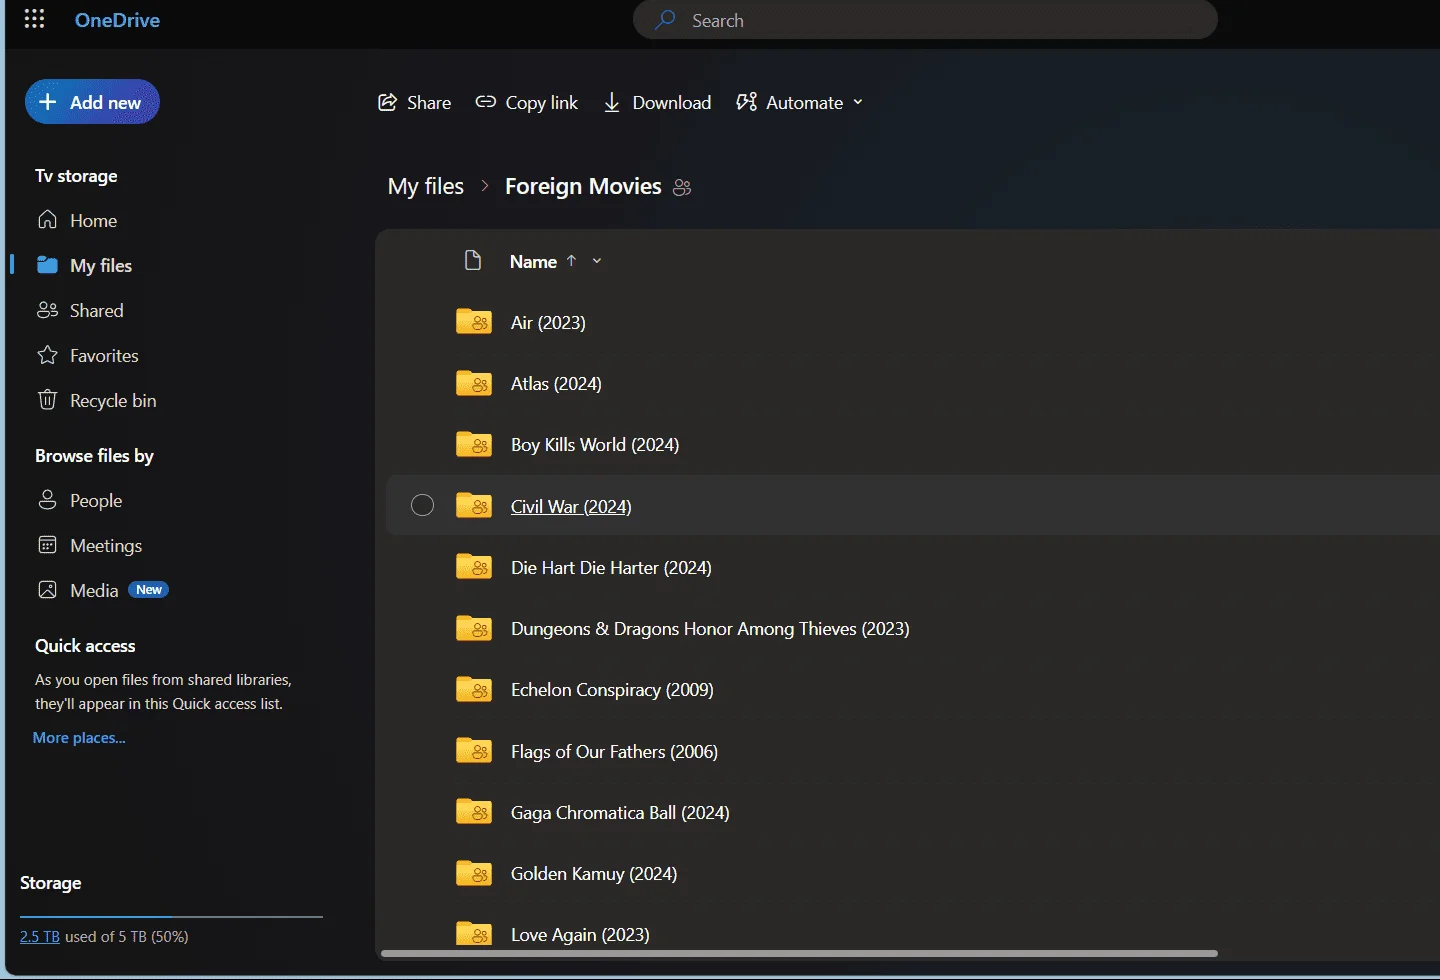Open the Name column options chevron
The image size is (1440, 980).
[x=597, y=261]
